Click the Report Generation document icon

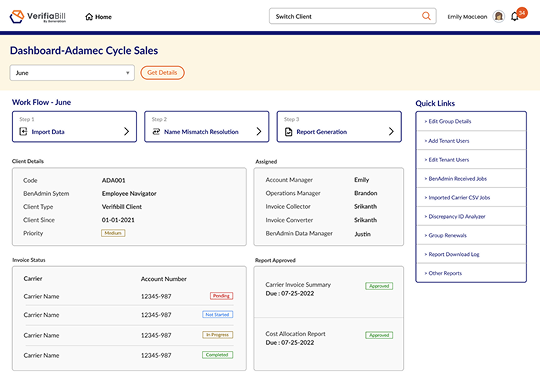[289, 132]
